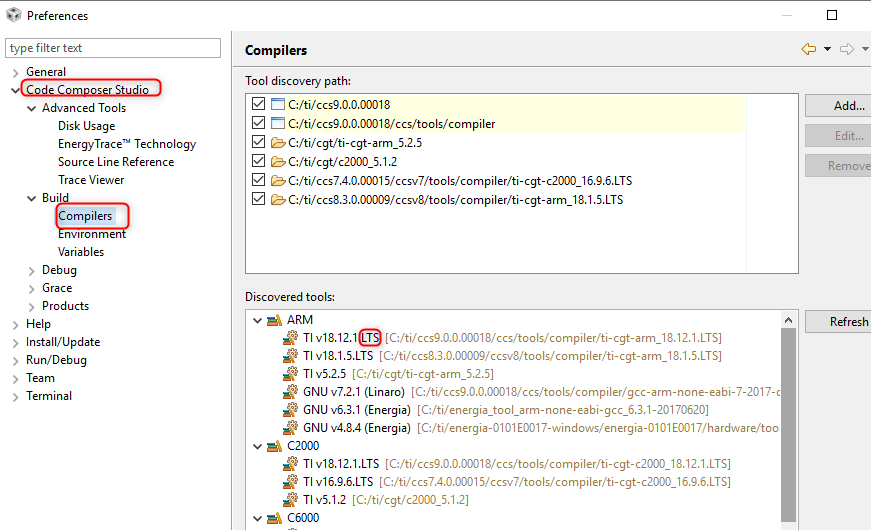Screen dimensions: 871x530
Task: Uncheck the C:/ti/ccs9.0.0.00018 path checkbox
Action: click(x=259, y=104)
